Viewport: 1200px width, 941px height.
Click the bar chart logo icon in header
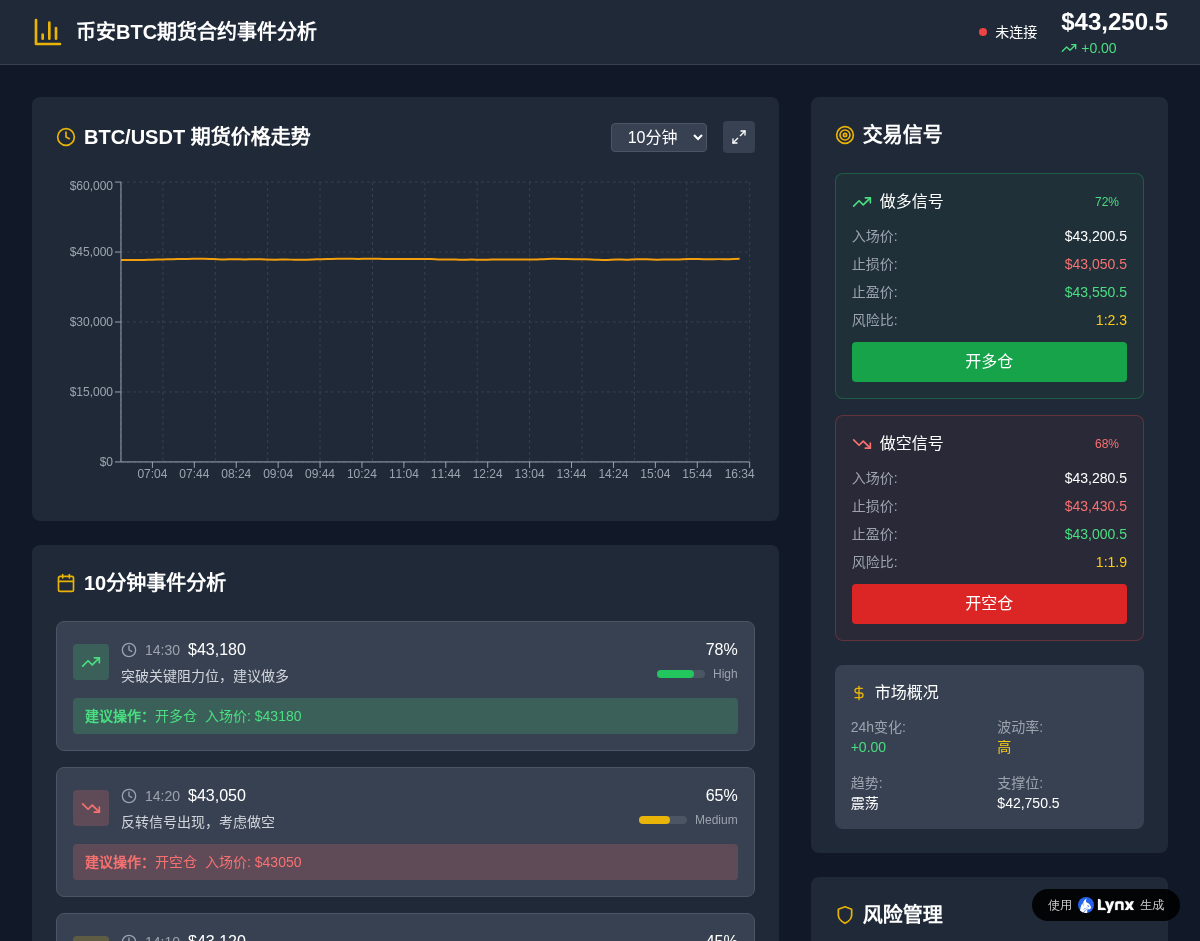pos(47,32)
